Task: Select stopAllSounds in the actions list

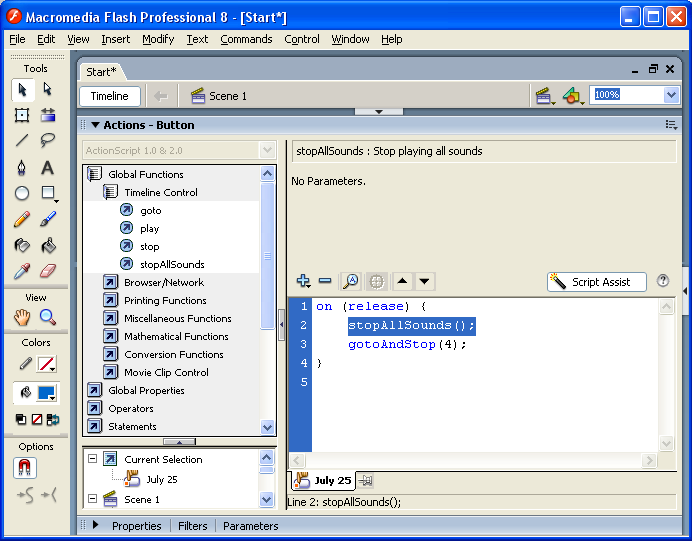Action: [x=171, y=264]
